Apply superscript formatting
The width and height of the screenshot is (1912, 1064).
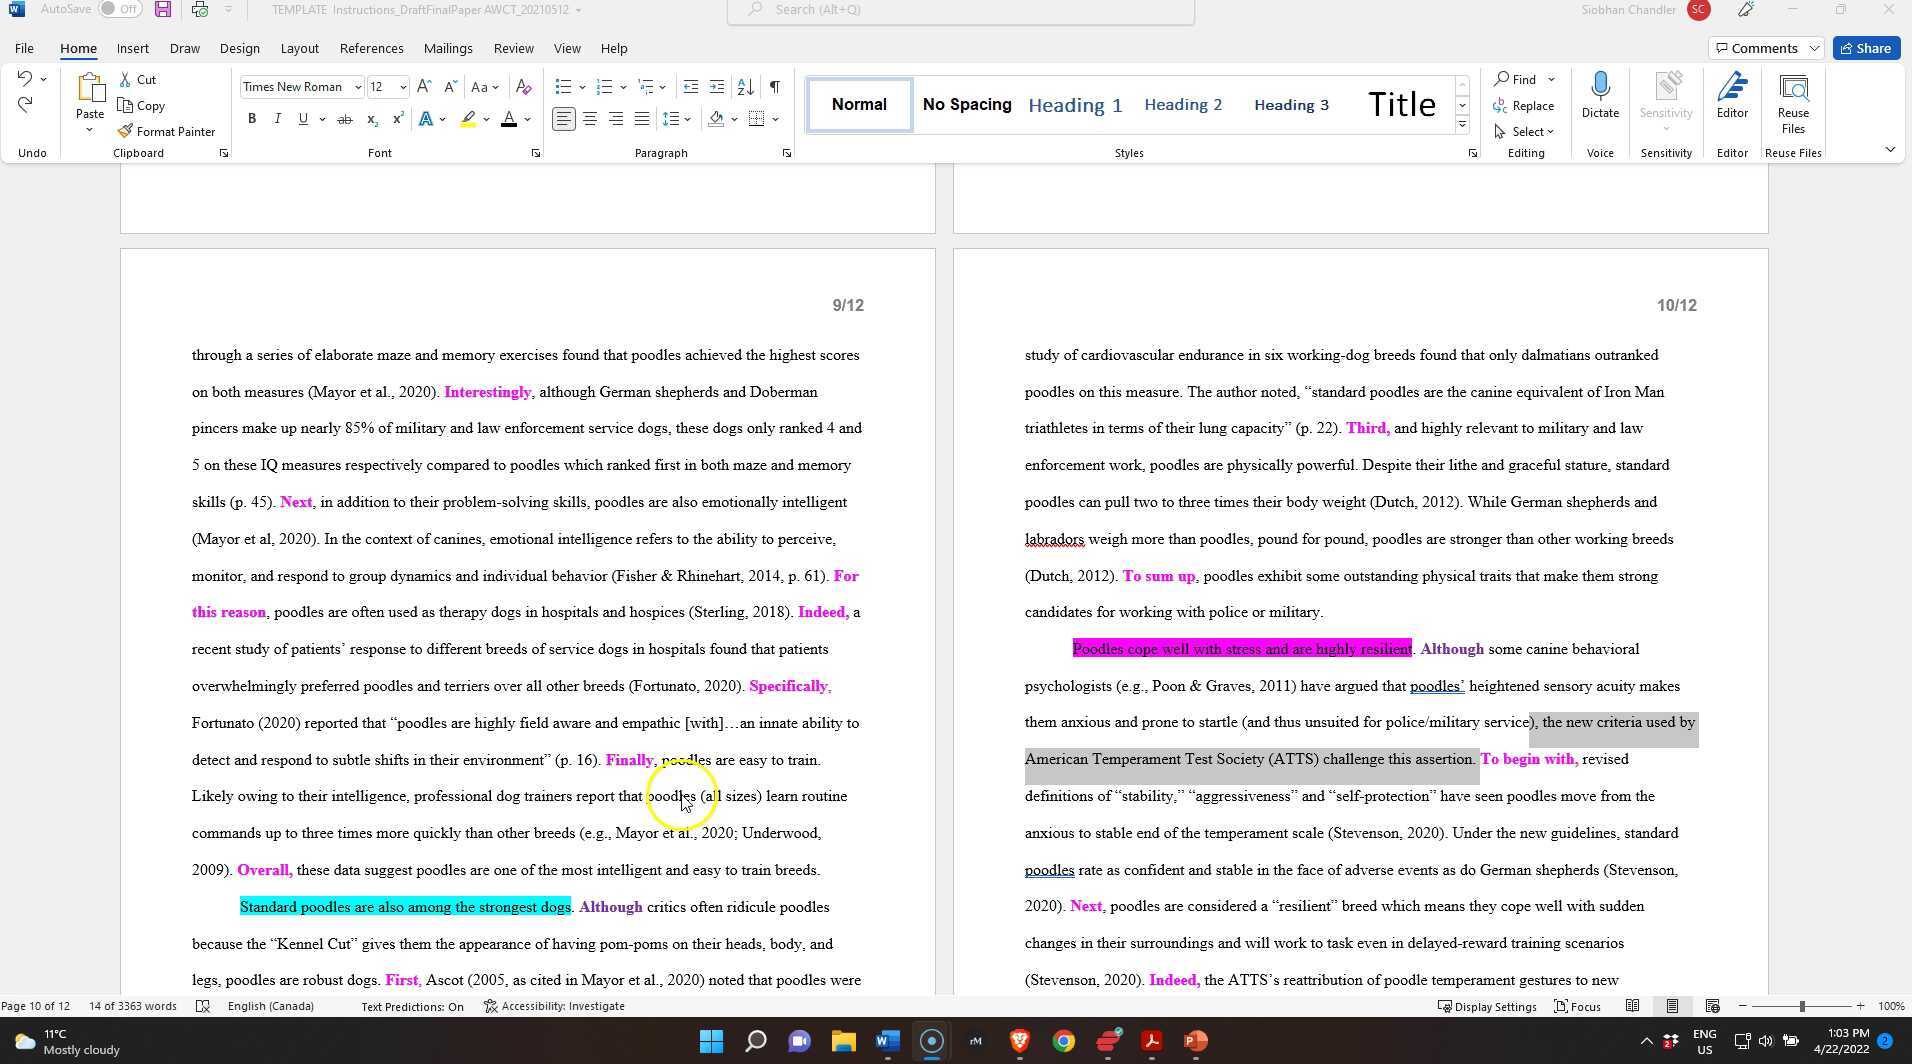(x=397, y=119)
